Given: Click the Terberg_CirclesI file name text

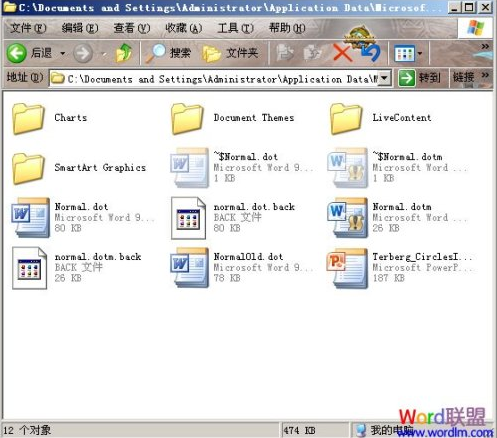Looking at the screenshot, I should click(422, 257).
